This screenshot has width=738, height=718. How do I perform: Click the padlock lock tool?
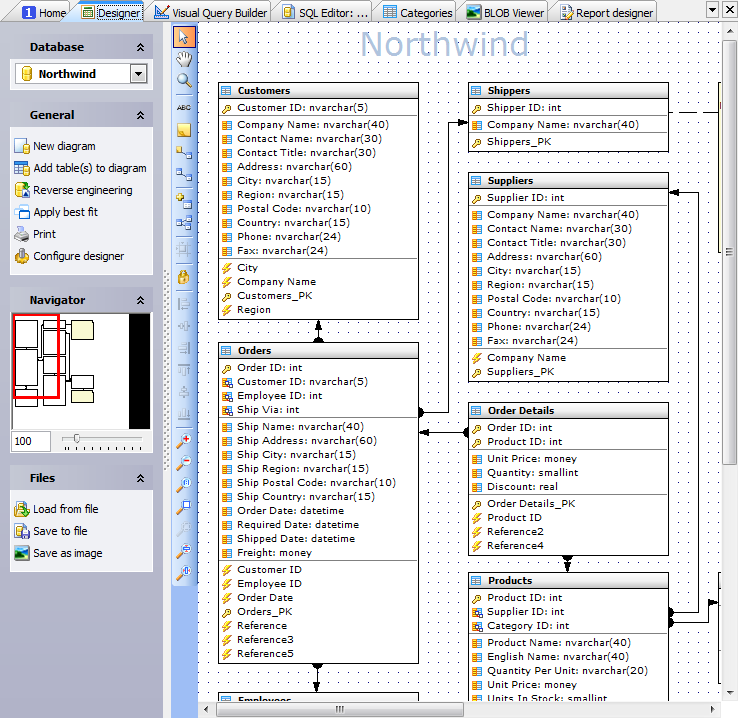(x=184, y=277)
